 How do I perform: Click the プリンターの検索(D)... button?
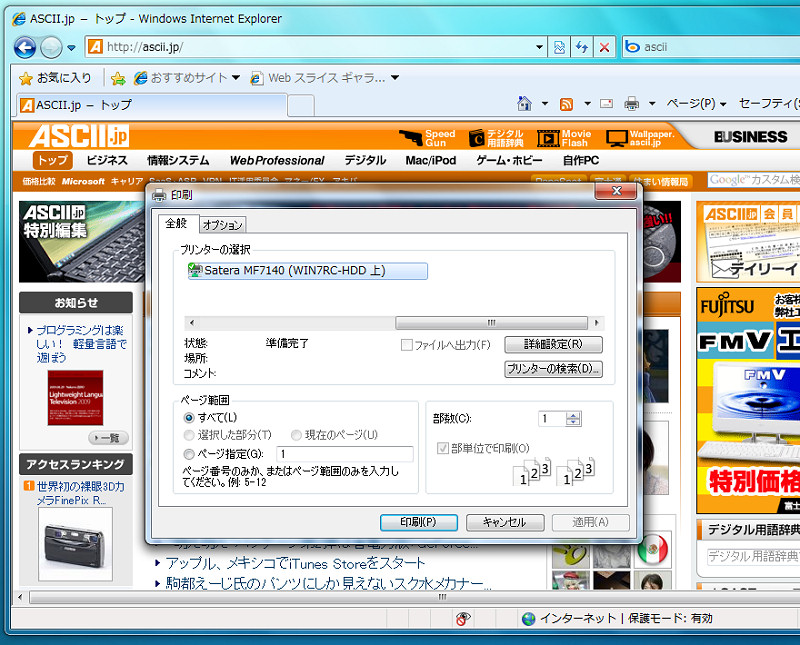pyautogui.click(x=553, y=368)
